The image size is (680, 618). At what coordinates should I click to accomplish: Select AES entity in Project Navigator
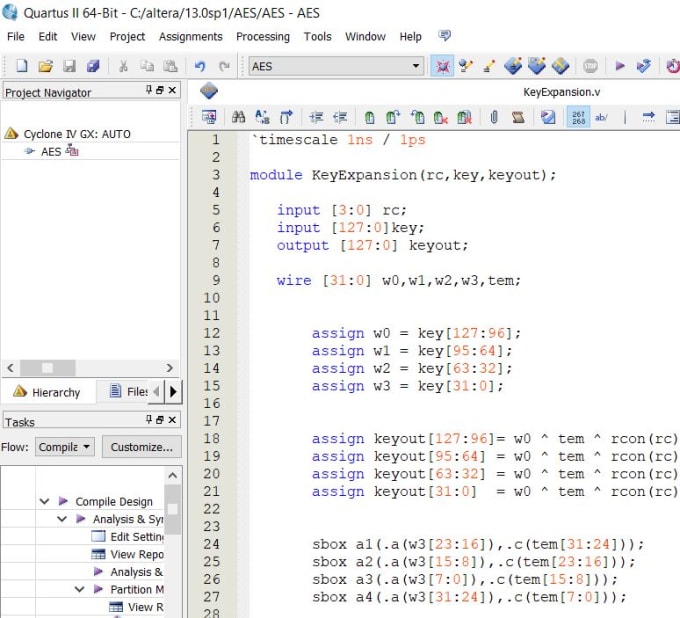click(x=50, y=152)
